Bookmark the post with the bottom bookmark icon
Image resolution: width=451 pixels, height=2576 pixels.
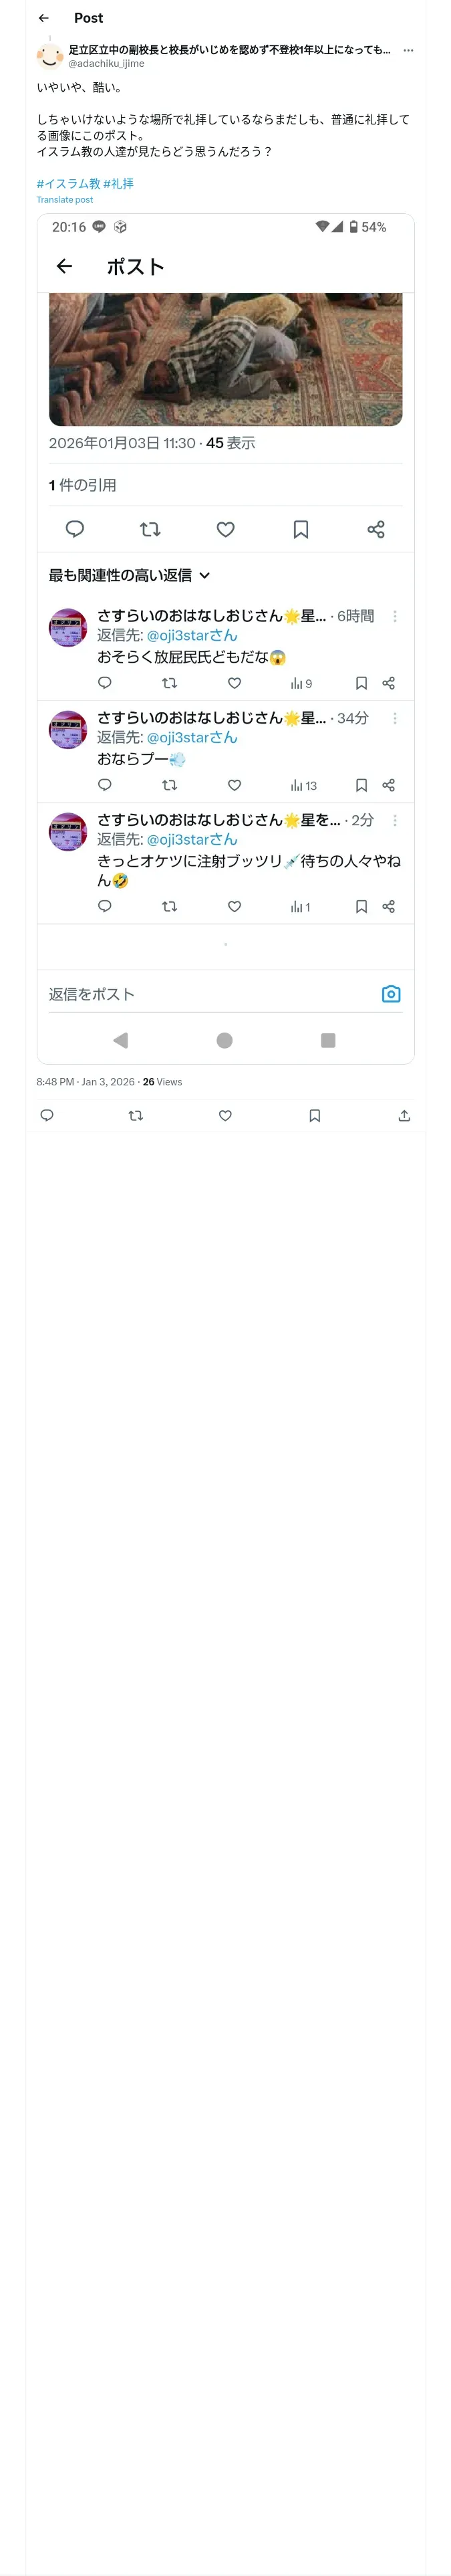tap(315, 1115)
